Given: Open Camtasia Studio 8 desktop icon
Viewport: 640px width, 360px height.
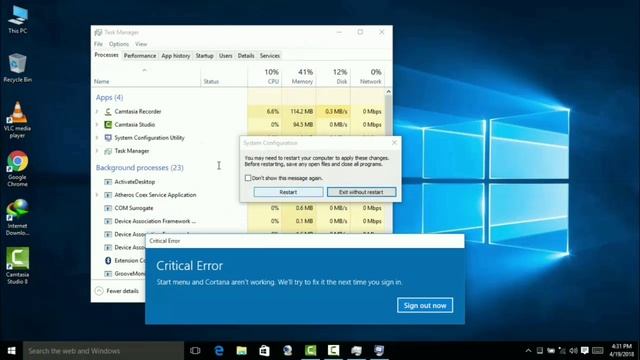Looking at the screenshot, I should click(17, 265).
